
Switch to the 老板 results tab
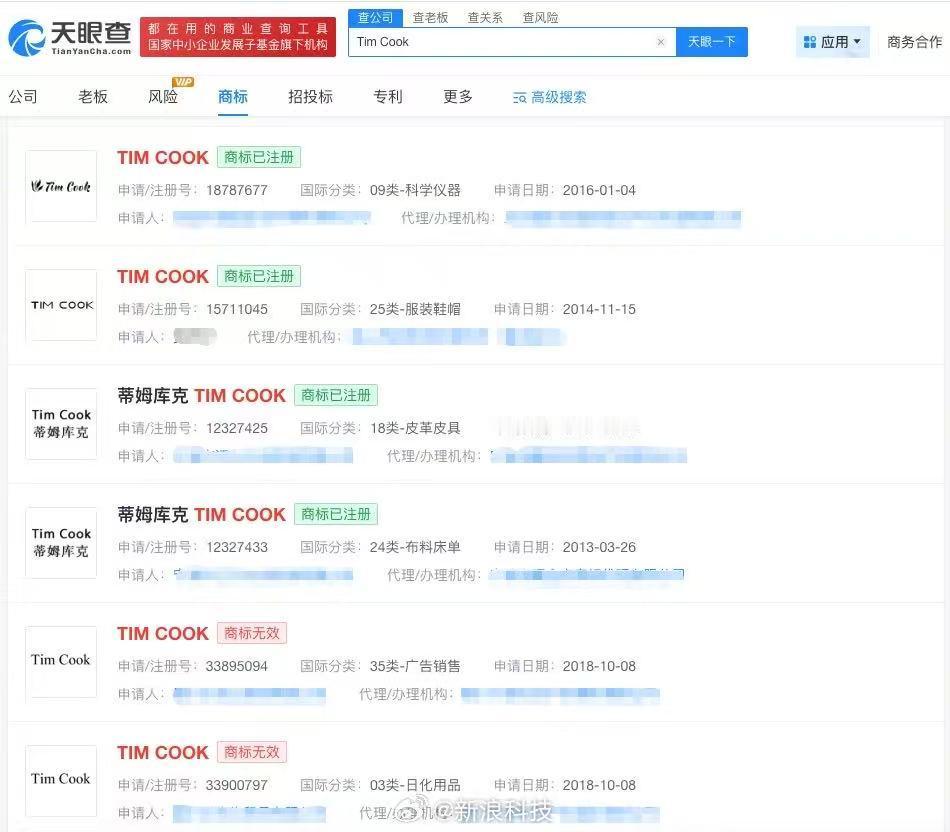click(x=93, y=96)
